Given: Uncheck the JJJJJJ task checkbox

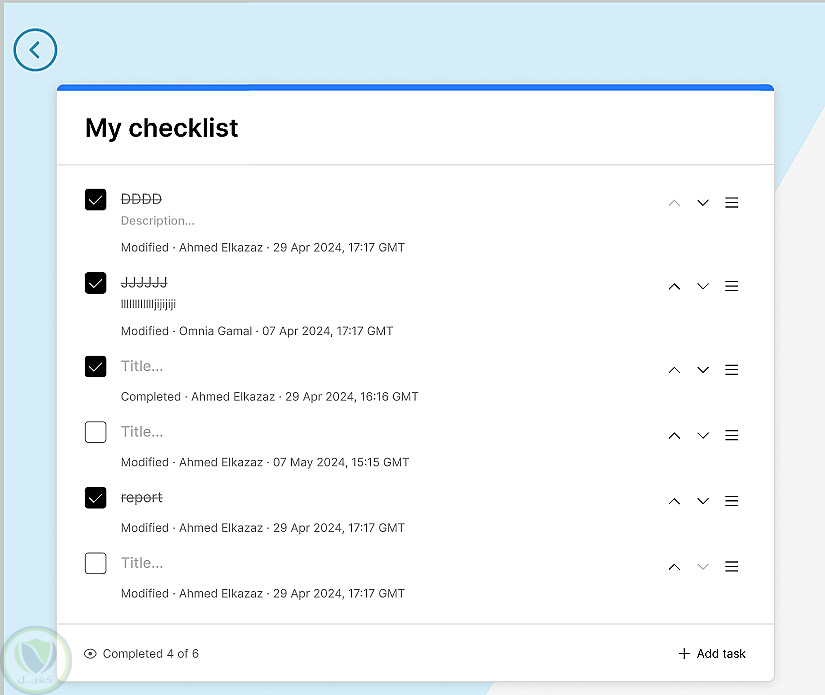Looking at the screenshot, I should (x=96, y=283).
